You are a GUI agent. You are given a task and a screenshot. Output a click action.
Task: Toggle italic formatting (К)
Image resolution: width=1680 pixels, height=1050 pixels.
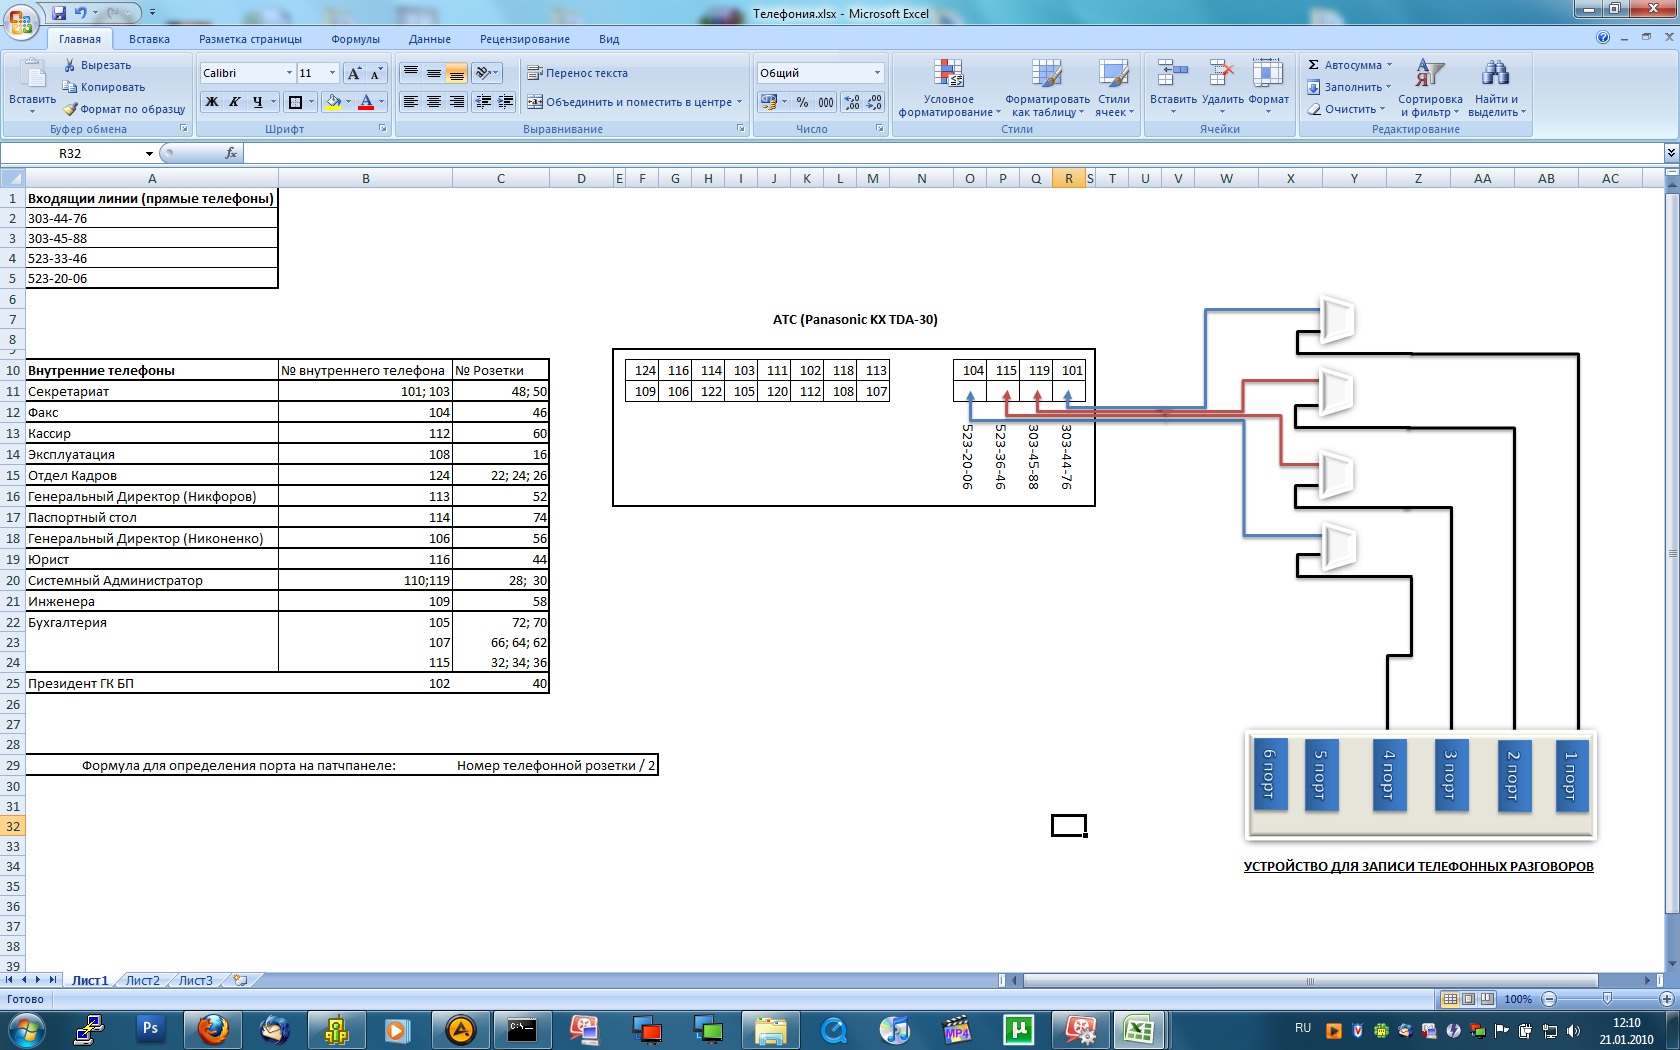[x=235, y=102]
